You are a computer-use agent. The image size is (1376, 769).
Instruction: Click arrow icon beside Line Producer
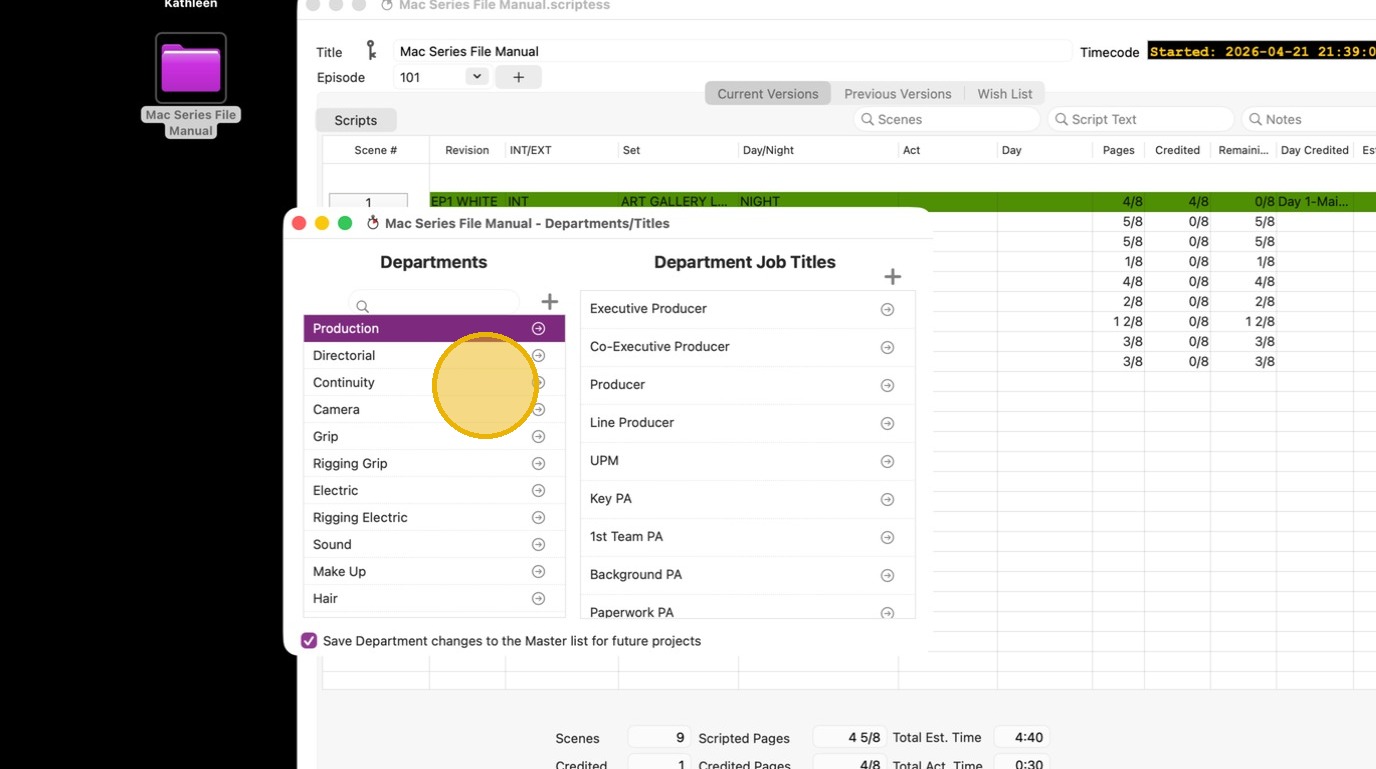[887, 424]
